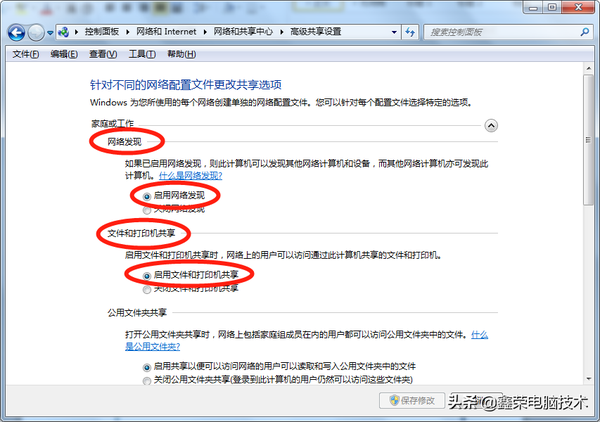Click the network icon in address bar

pyautogui.click(x=65, y=33)
